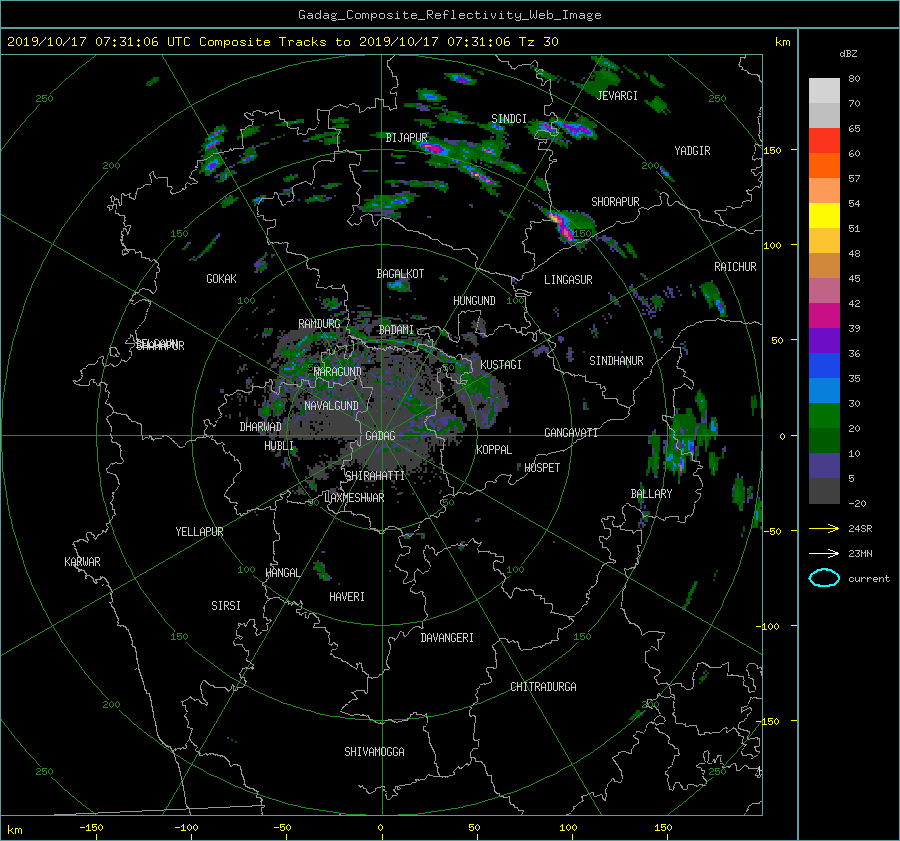Image resolution: width=900 pixels, height=841 pixels.
Task: Click the strong storm echo near SHORAPUR
Action: point(567,226)
